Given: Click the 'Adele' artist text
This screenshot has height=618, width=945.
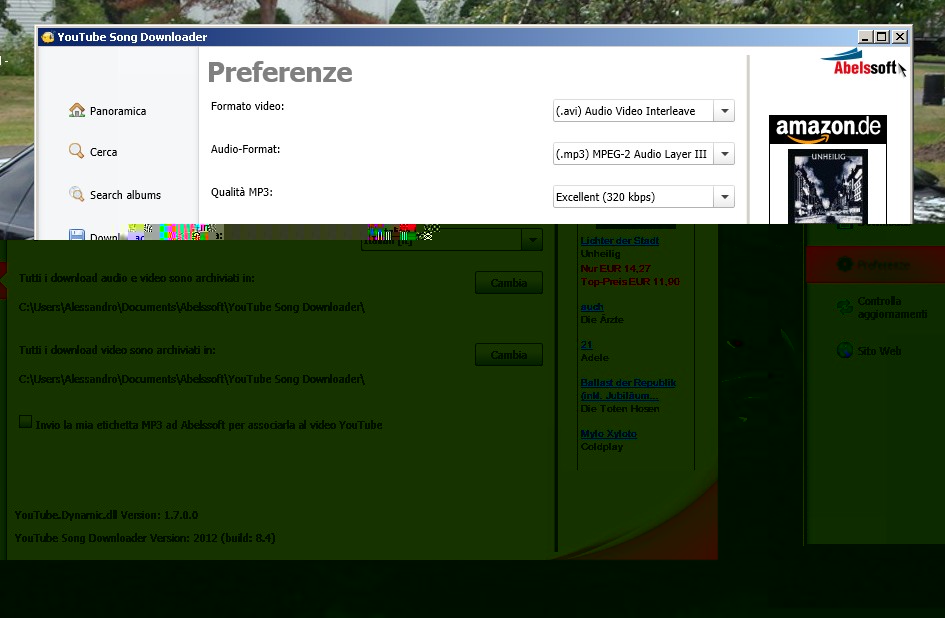Looking at the screenshot, I should pos(595,358).
